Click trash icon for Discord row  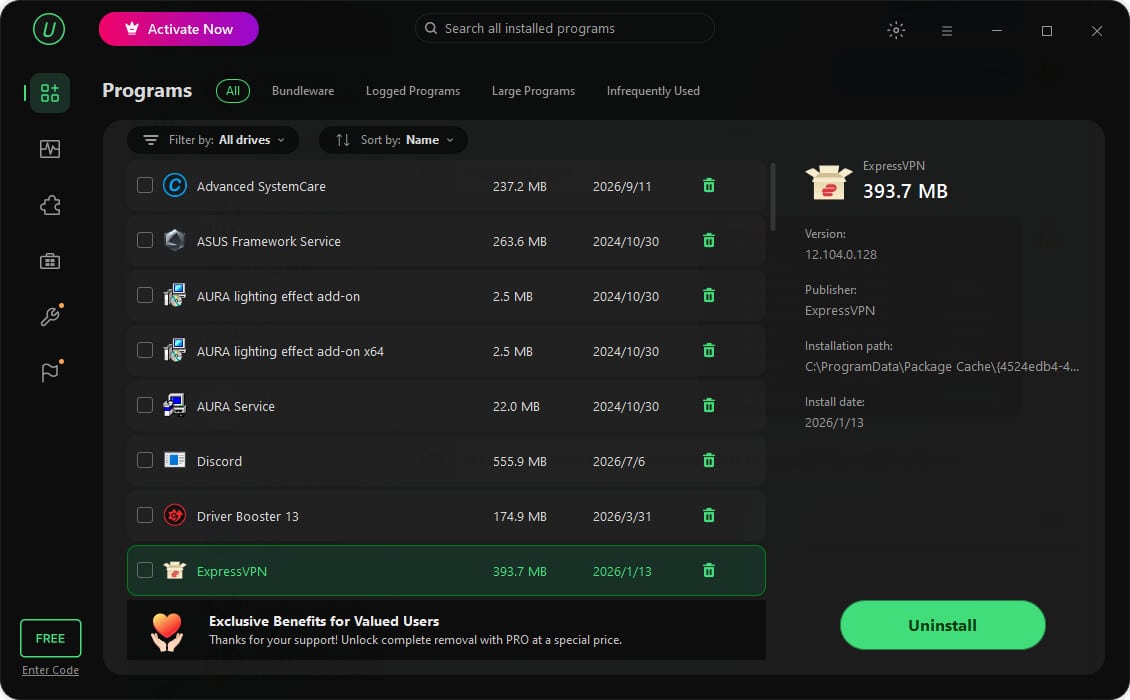[709, 461]
